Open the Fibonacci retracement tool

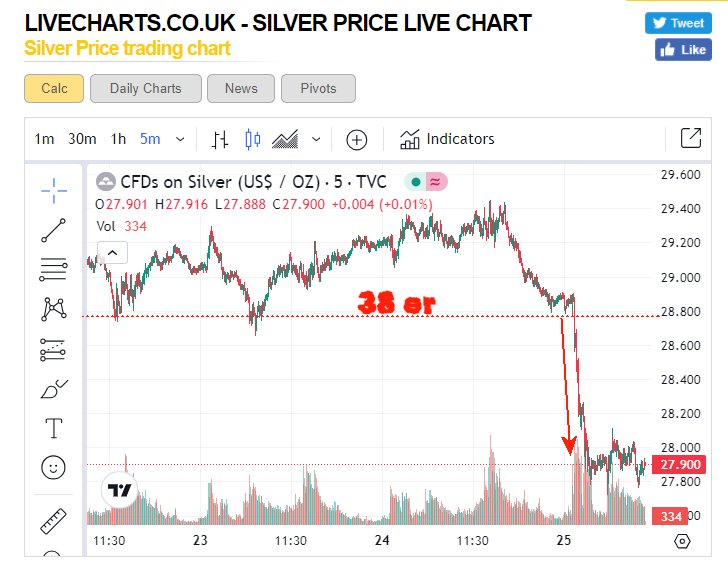[54, 269]
